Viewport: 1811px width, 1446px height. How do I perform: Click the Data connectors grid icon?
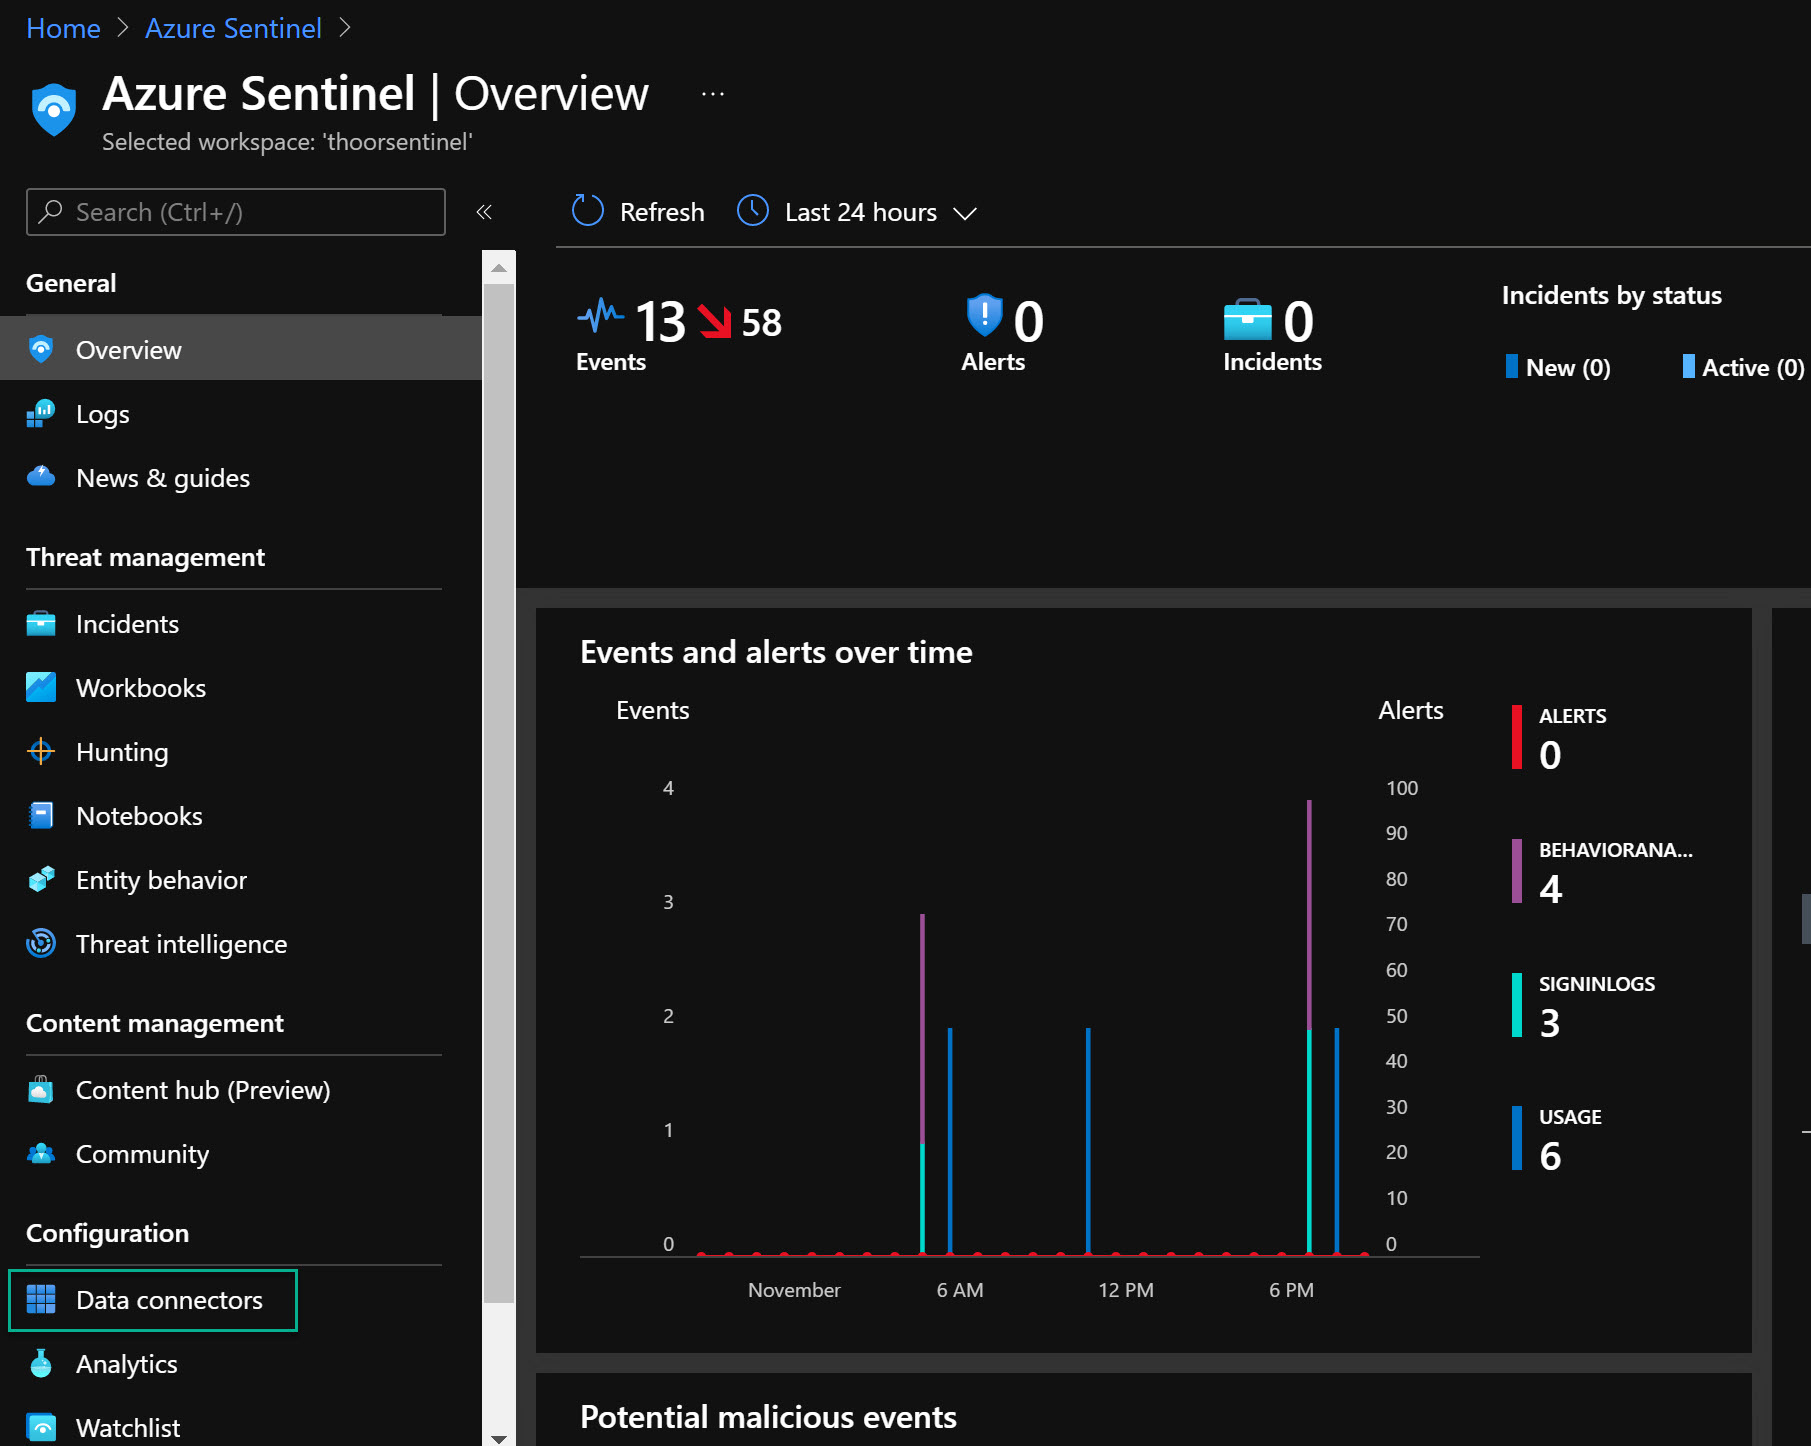(41, 1299)
